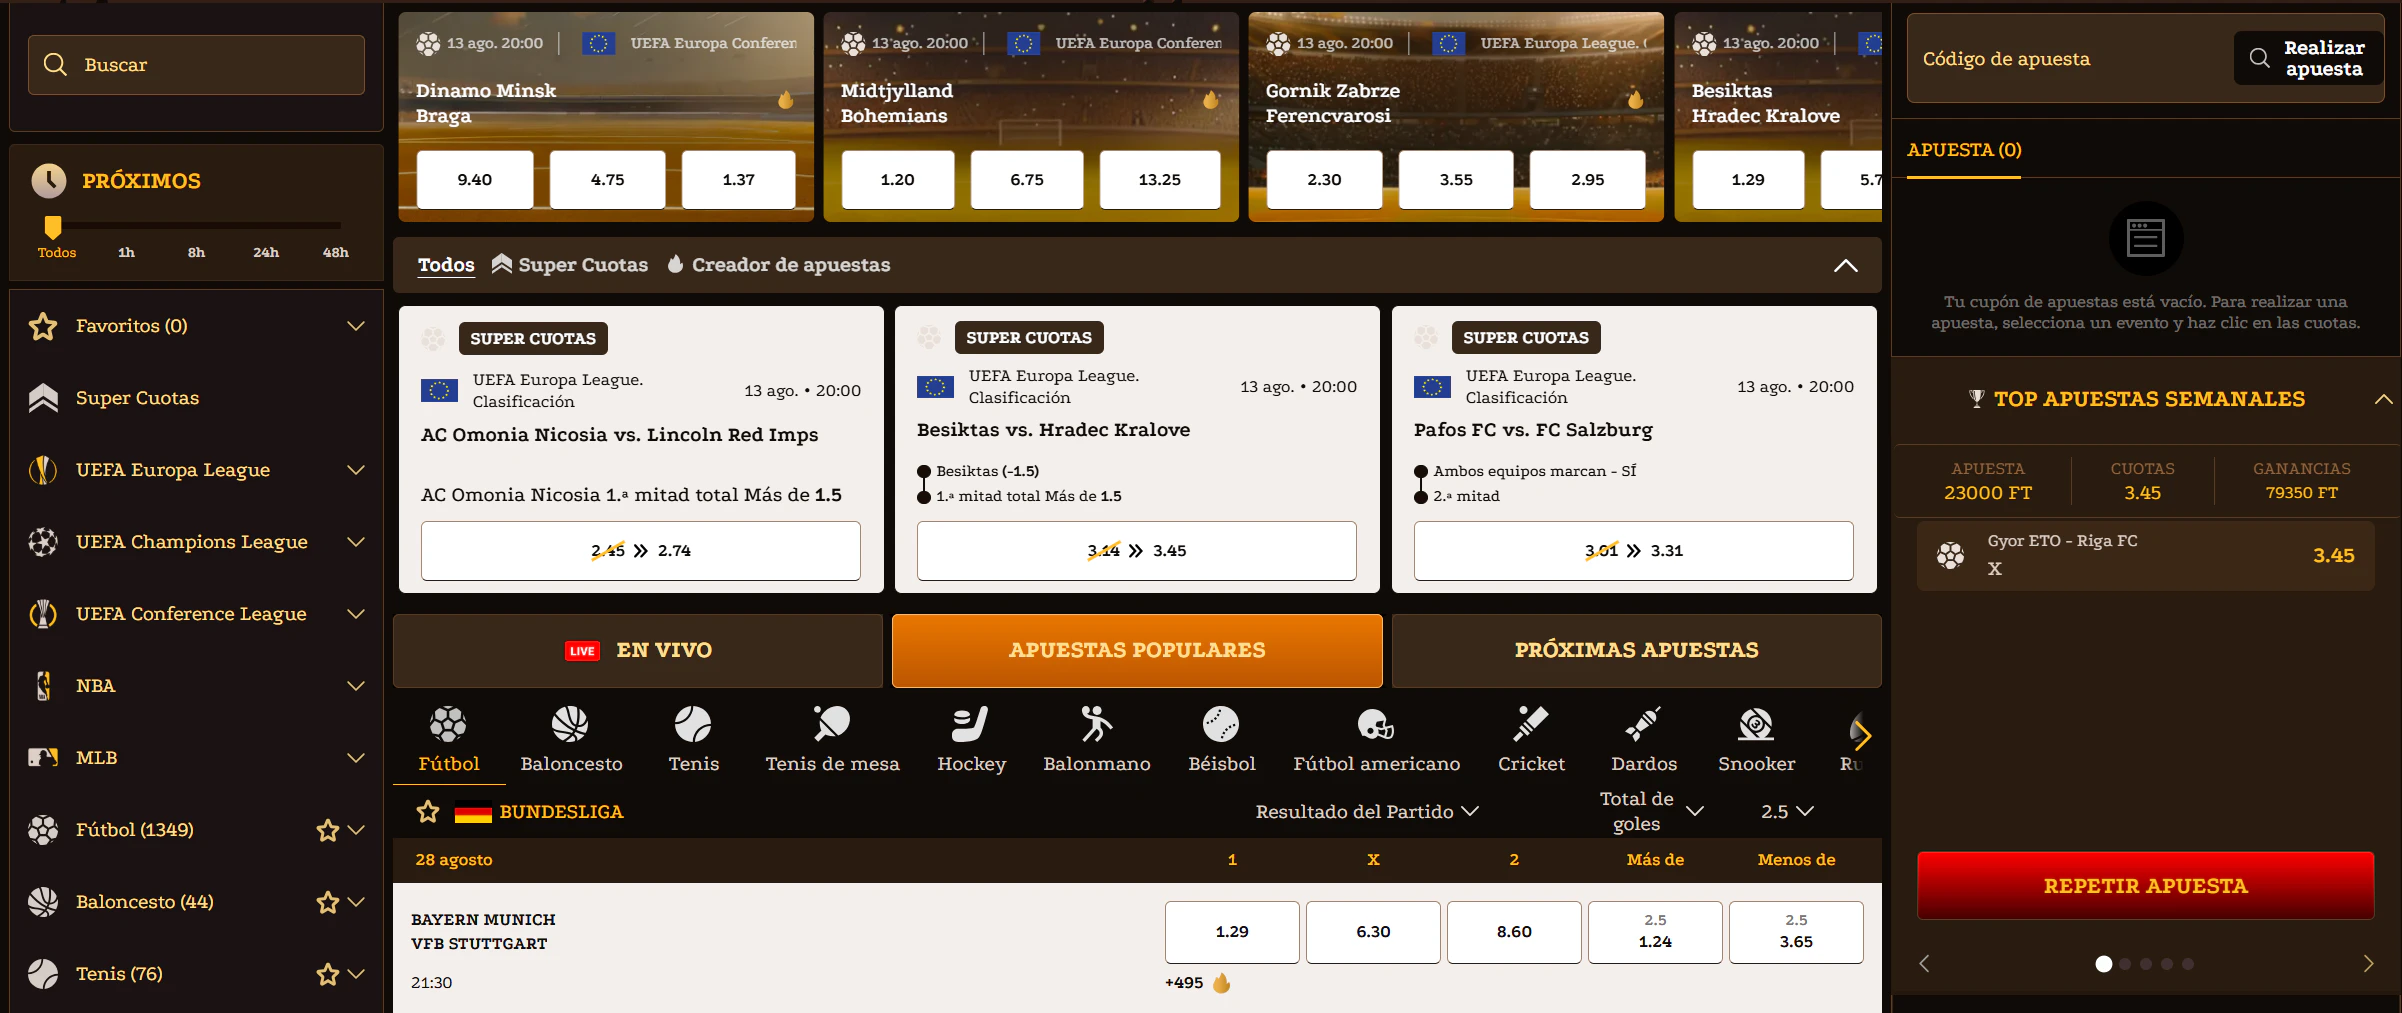Switch to the EN VIVO tab
2402x1013 pixels.
click(x=638, y=651)
